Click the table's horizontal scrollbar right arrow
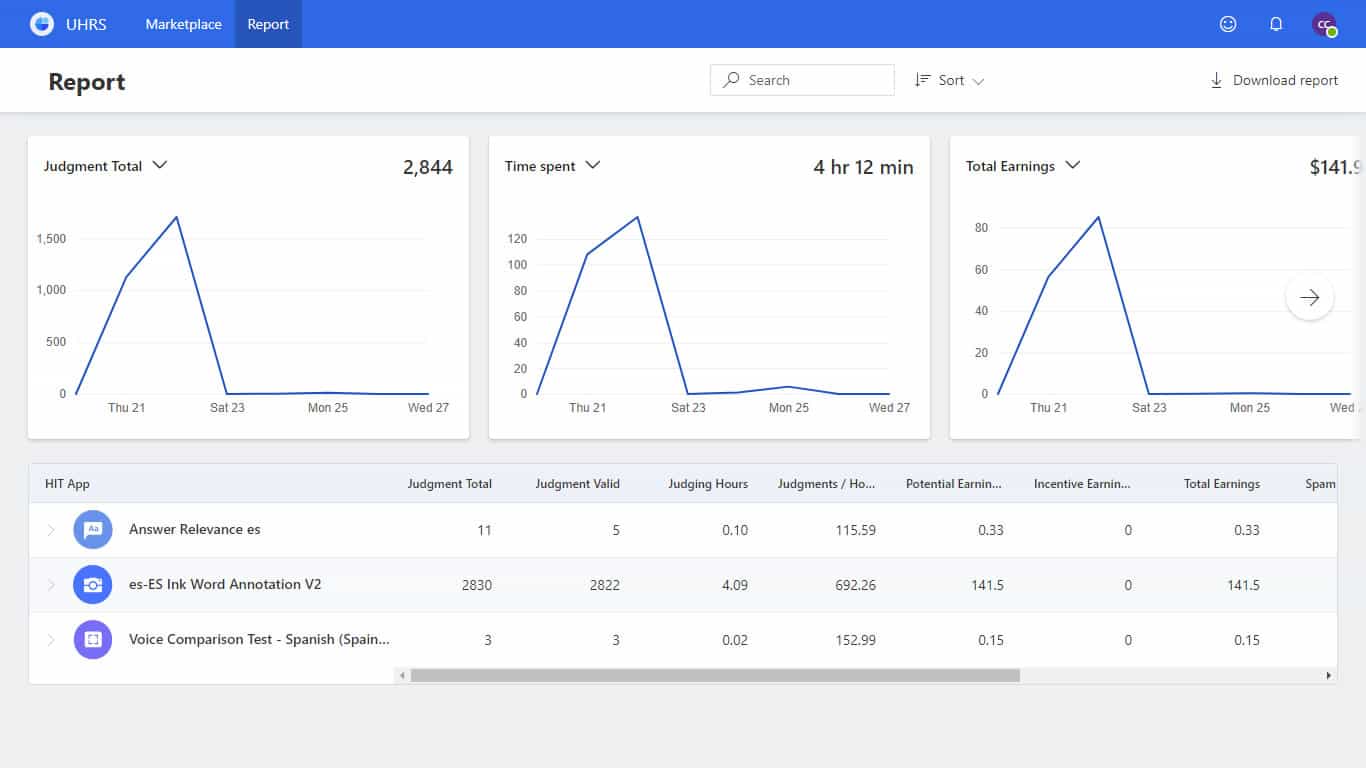 [1329, 676]
